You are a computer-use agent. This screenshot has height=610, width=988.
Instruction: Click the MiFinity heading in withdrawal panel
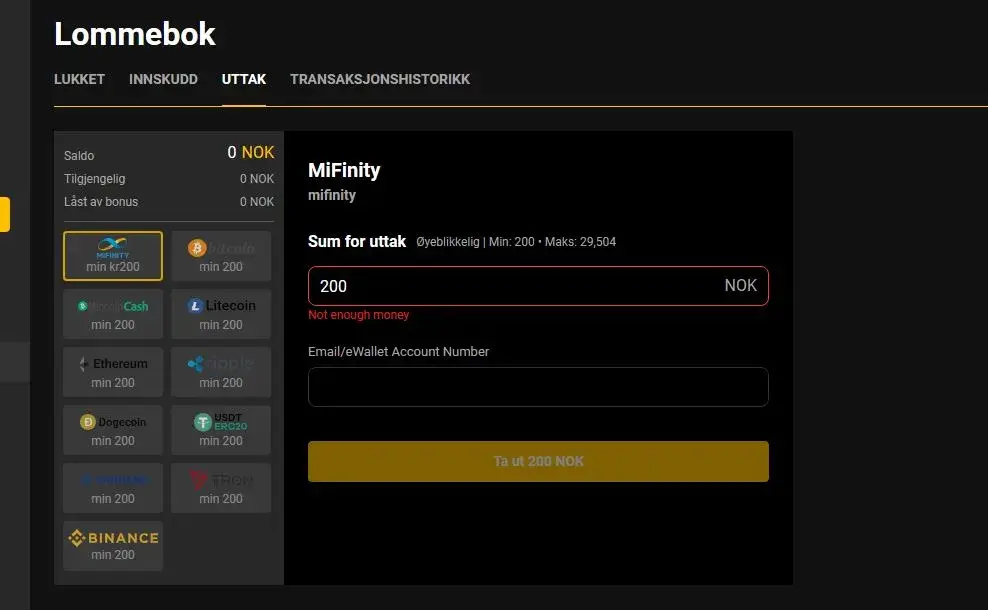click(344, 170)
